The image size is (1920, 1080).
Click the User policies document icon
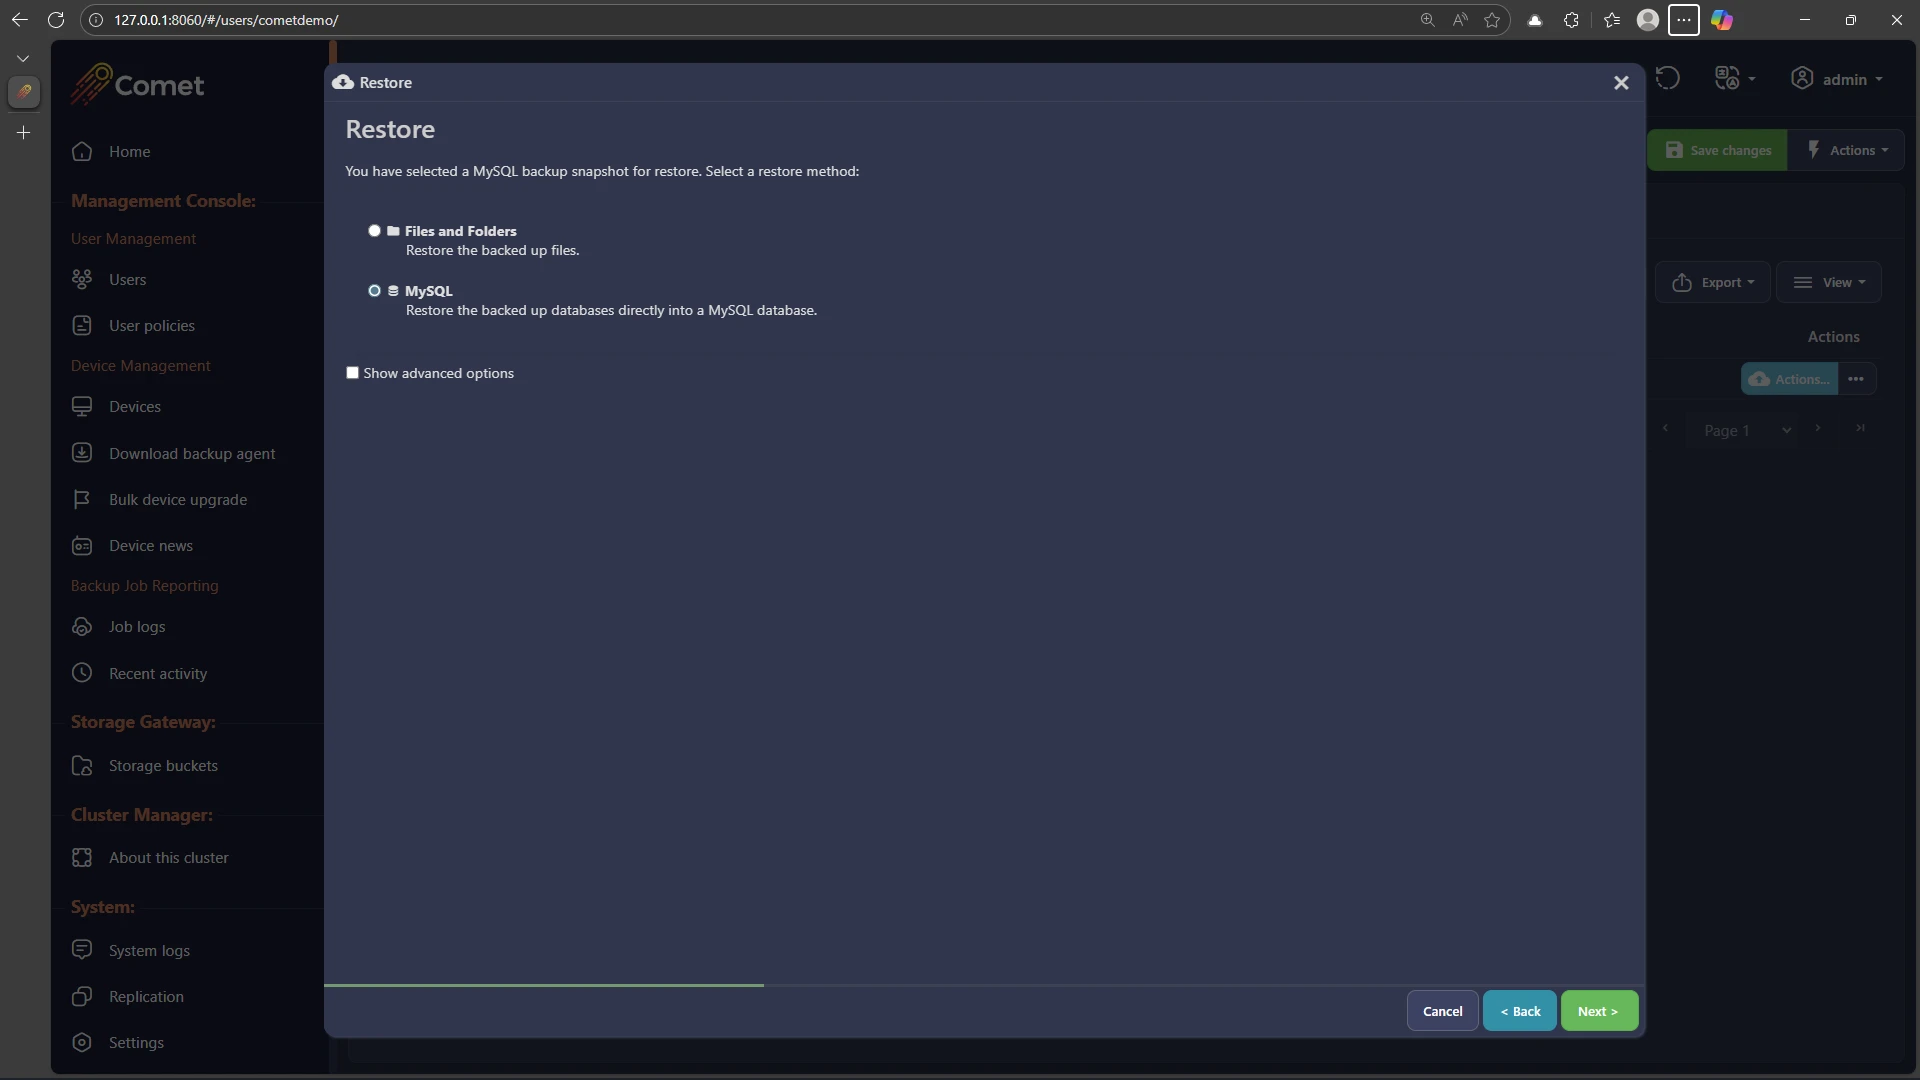point(82,325)
